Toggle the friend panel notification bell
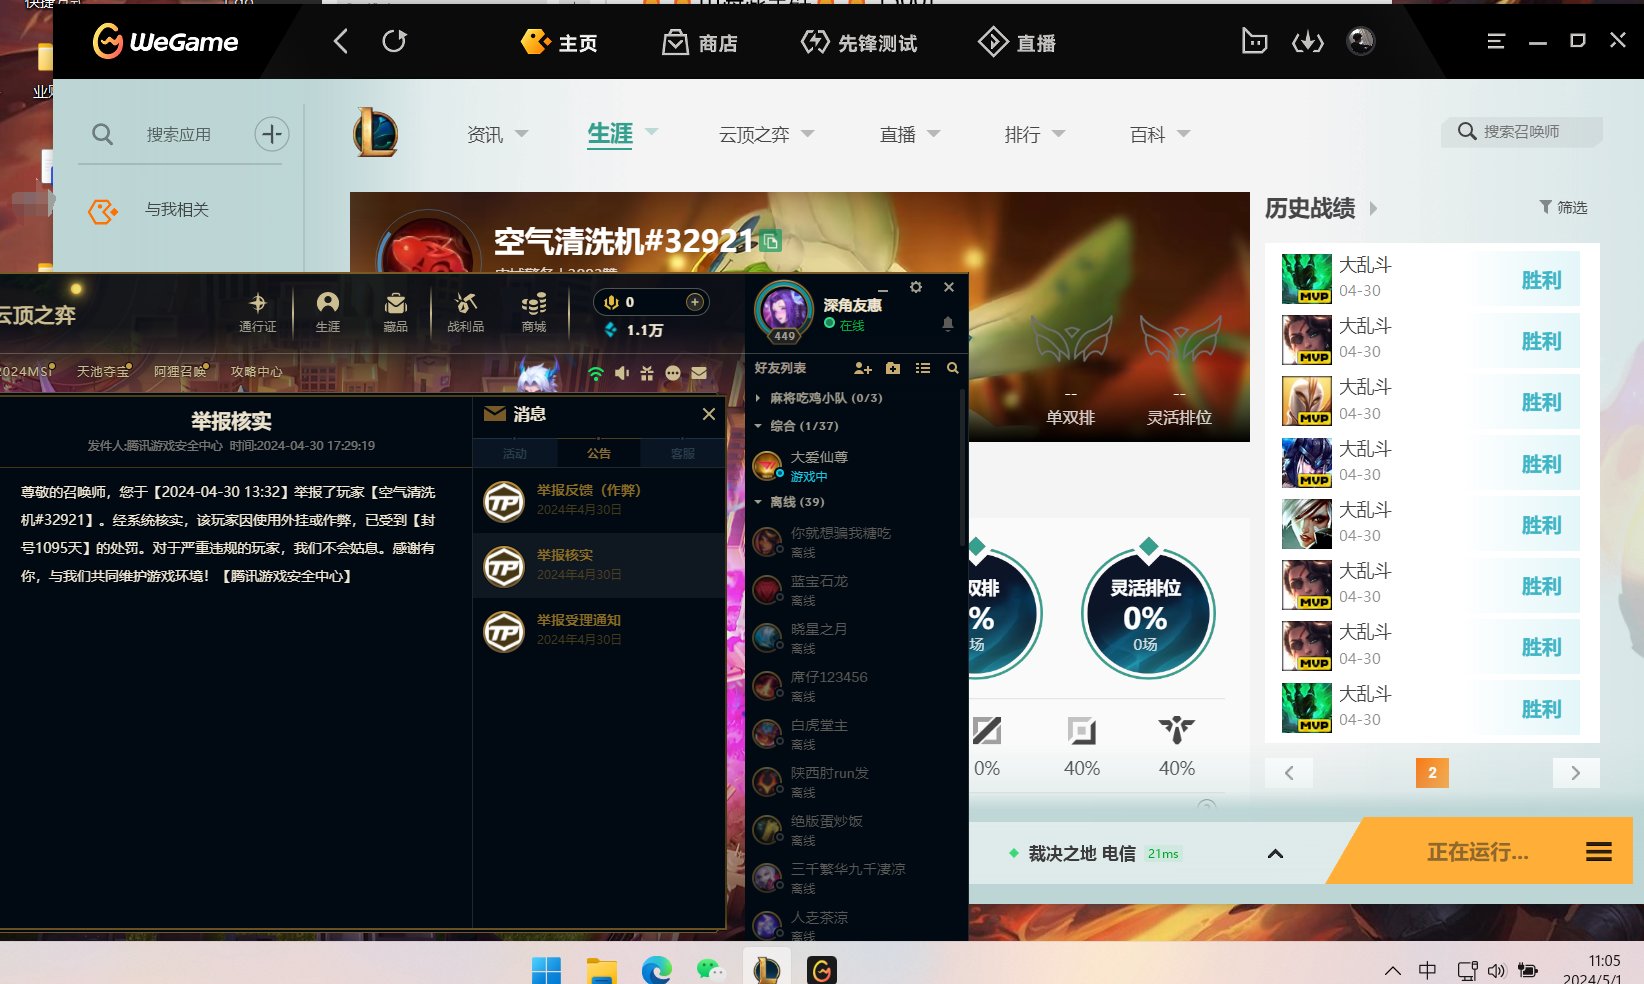Image resolution: width=1644 pixels, height=984 pixels. click(x=948, y=324)
